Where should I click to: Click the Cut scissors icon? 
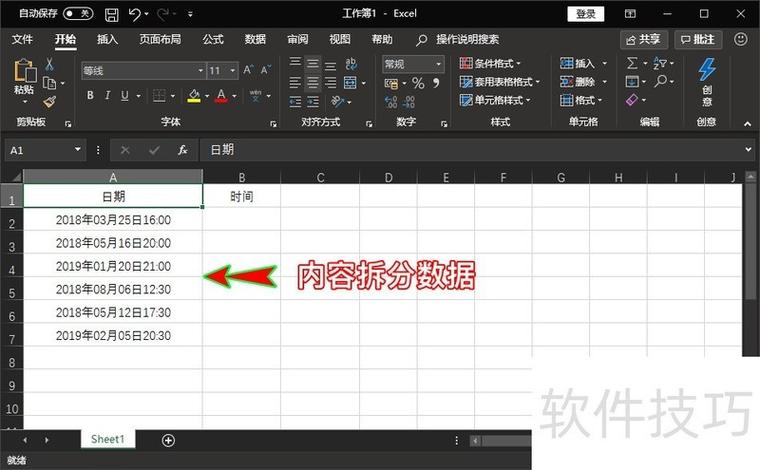click(x=49, y=64)
